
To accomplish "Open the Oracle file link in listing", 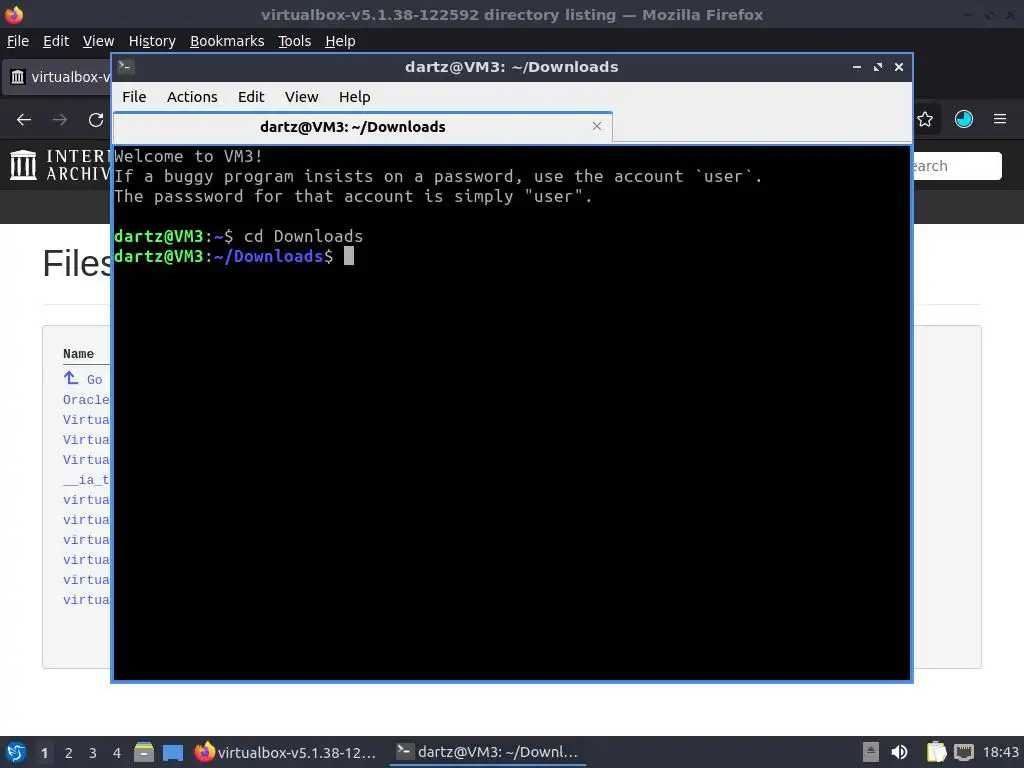I will 86,400.
